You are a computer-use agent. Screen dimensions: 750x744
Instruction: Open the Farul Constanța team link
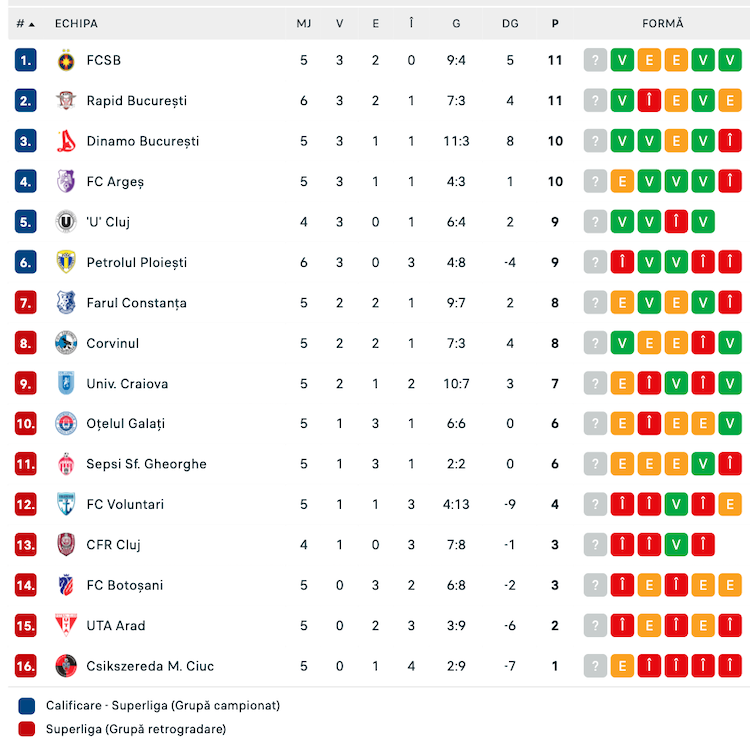point(136,303)
